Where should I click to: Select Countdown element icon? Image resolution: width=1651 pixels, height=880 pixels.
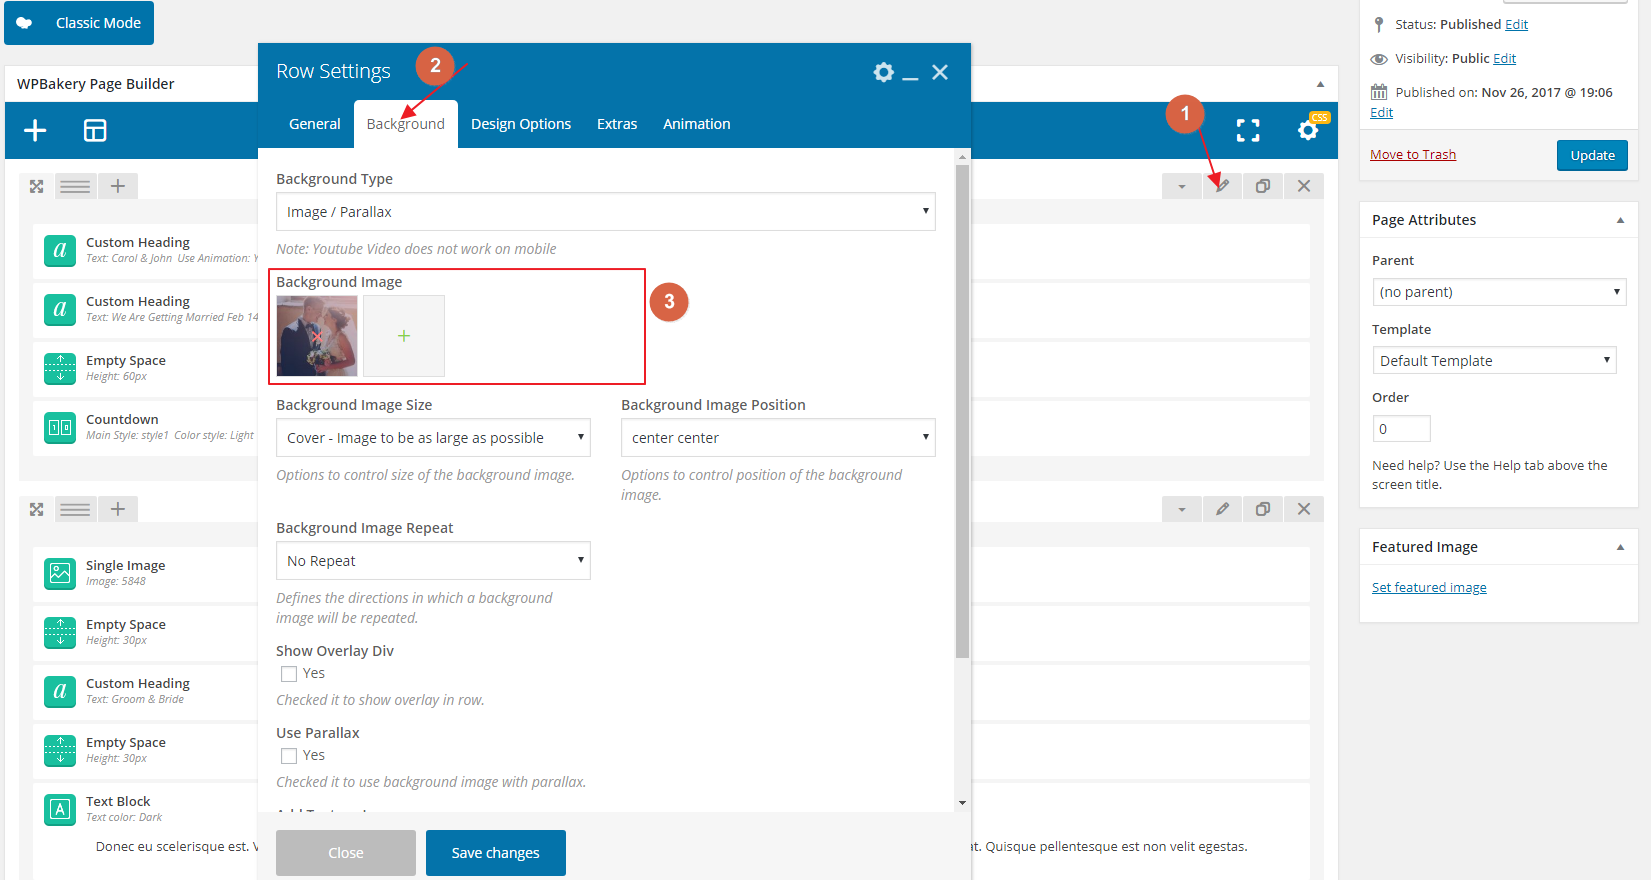click(x=60, y=427)
